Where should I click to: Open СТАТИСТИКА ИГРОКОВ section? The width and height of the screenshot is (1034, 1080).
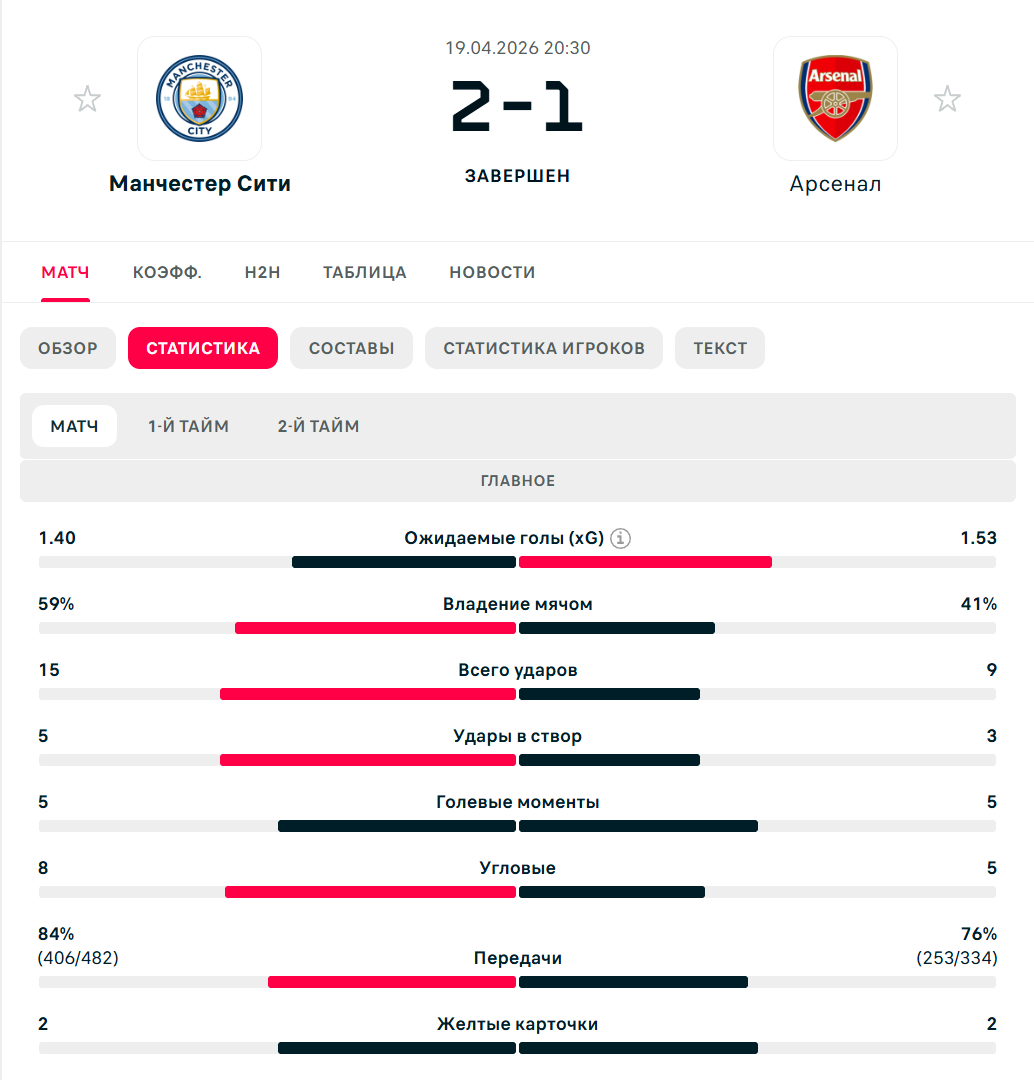coord(544,348)
